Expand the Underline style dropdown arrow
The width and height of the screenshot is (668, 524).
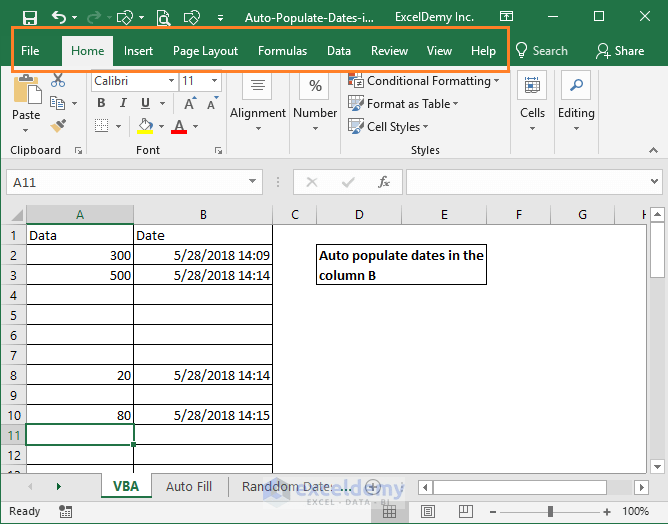click(162, 103)
